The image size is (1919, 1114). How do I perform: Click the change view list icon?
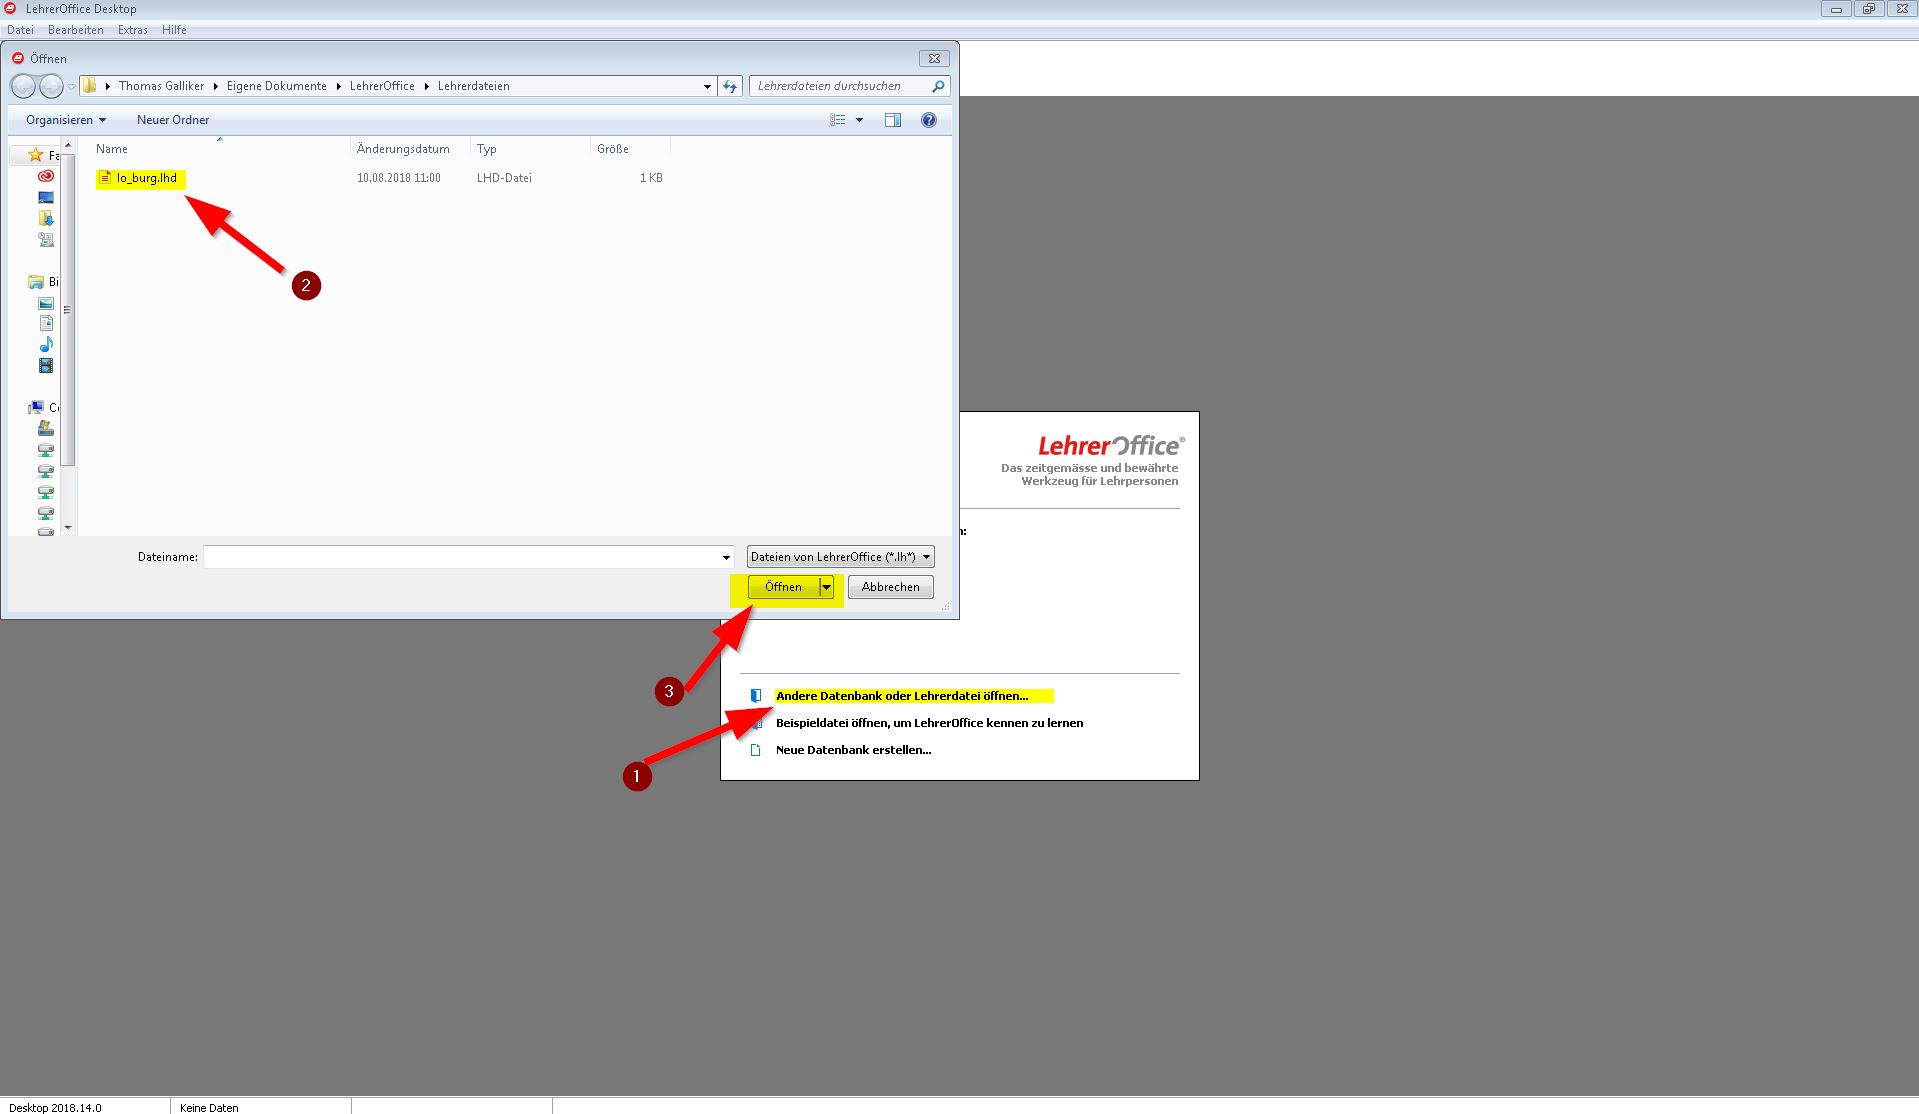pyautogui.click(x=838, y=120)
